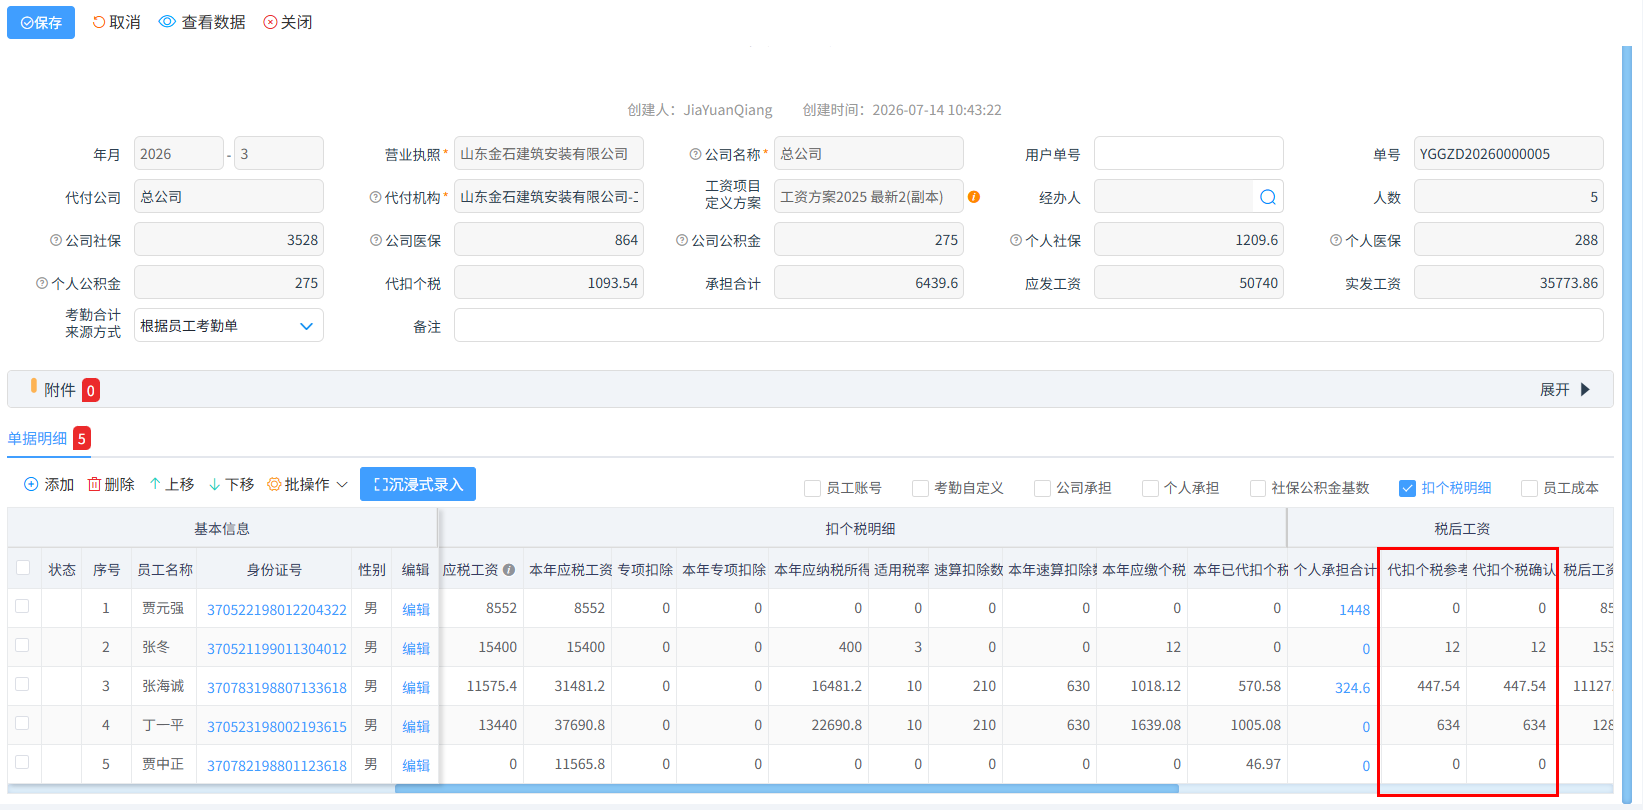1643x810 pixels.
Task: Select the row checkbox for 贾元强
Action: point(22,606)
